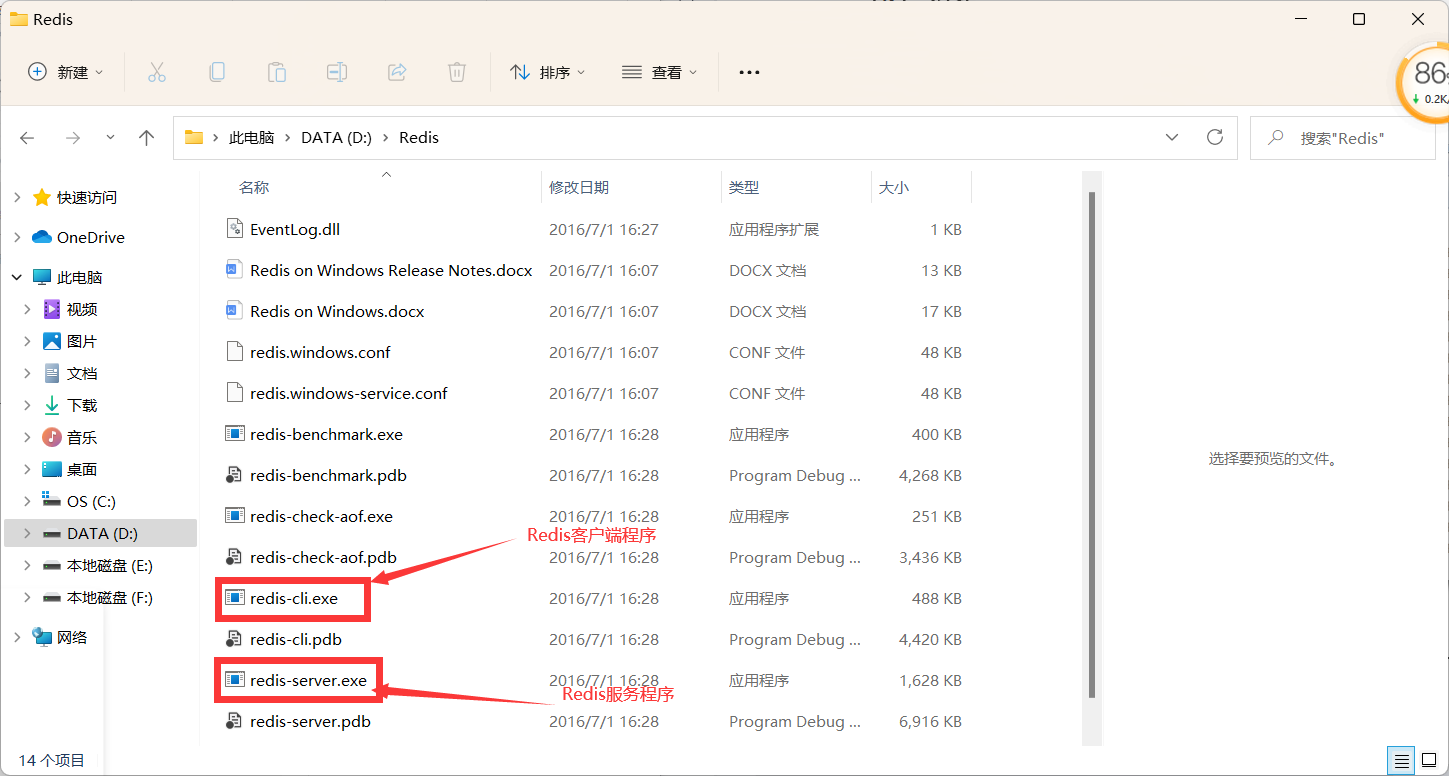Open 音乐 folder in sidebar

coord(81,437)
